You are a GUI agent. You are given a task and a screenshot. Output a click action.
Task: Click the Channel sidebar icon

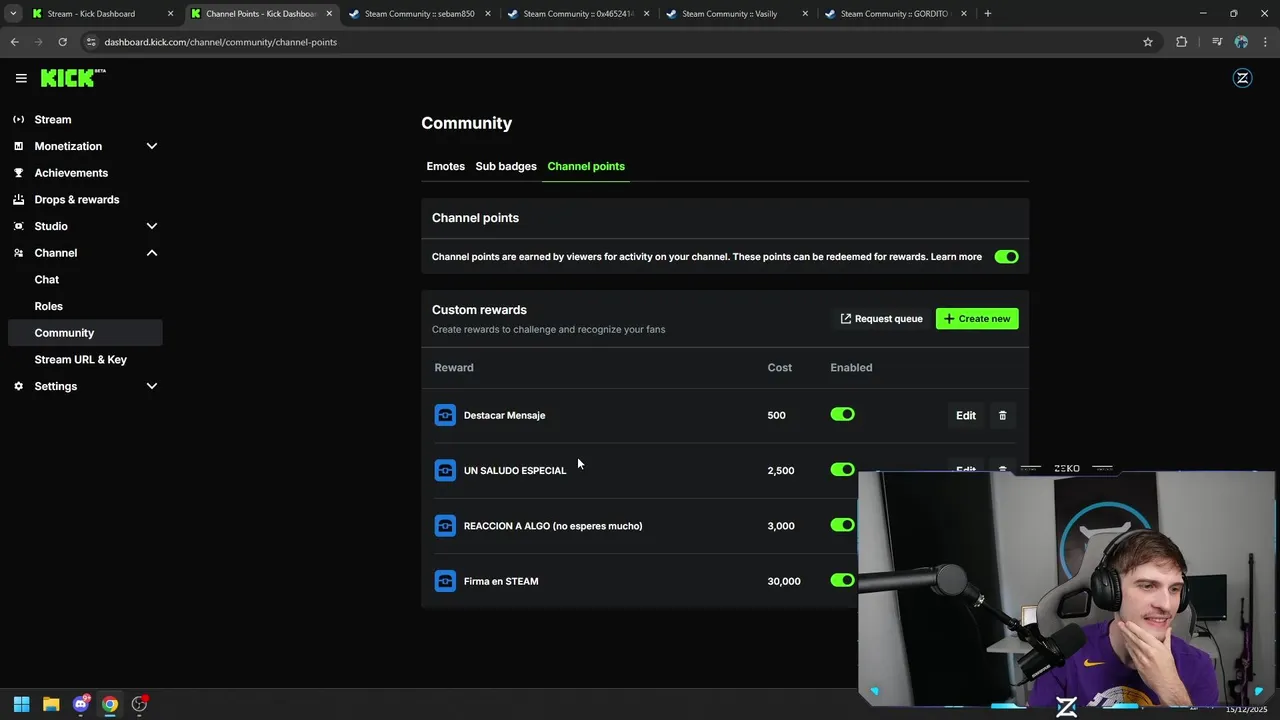click(x=18, y=253)
